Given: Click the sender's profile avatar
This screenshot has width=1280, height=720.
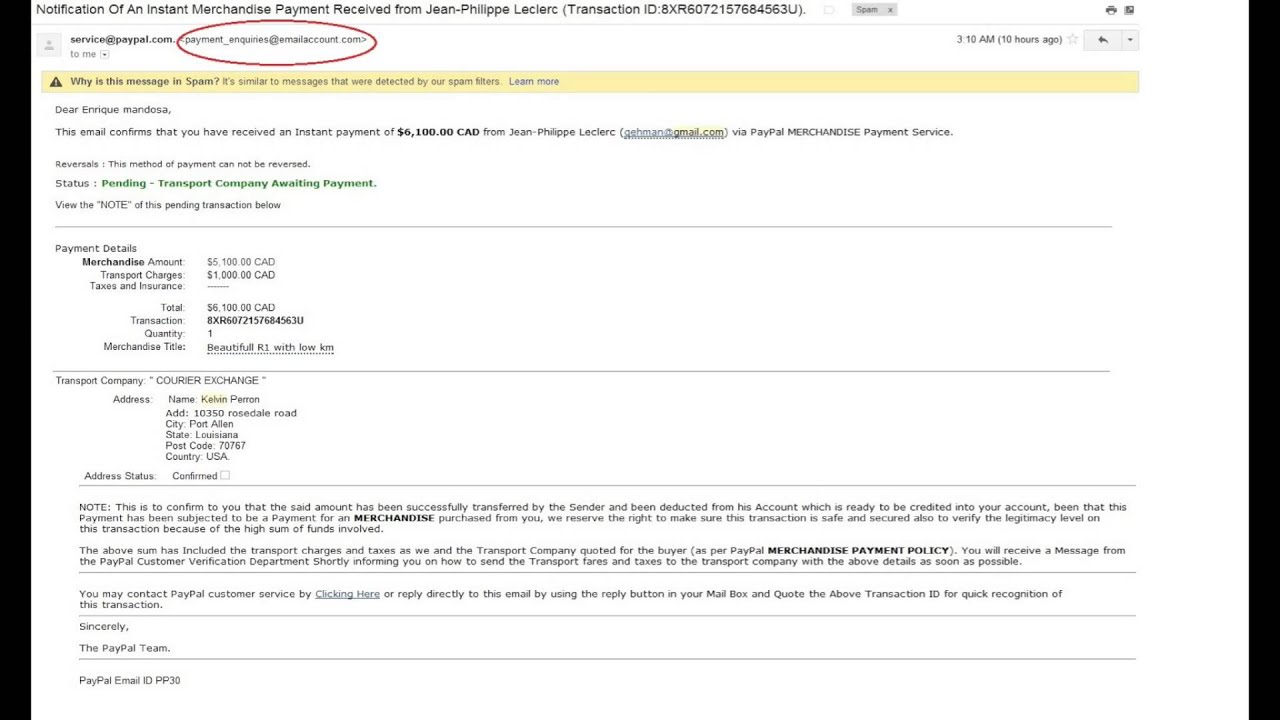Looking at the screenshot, I should click(48, 45).
